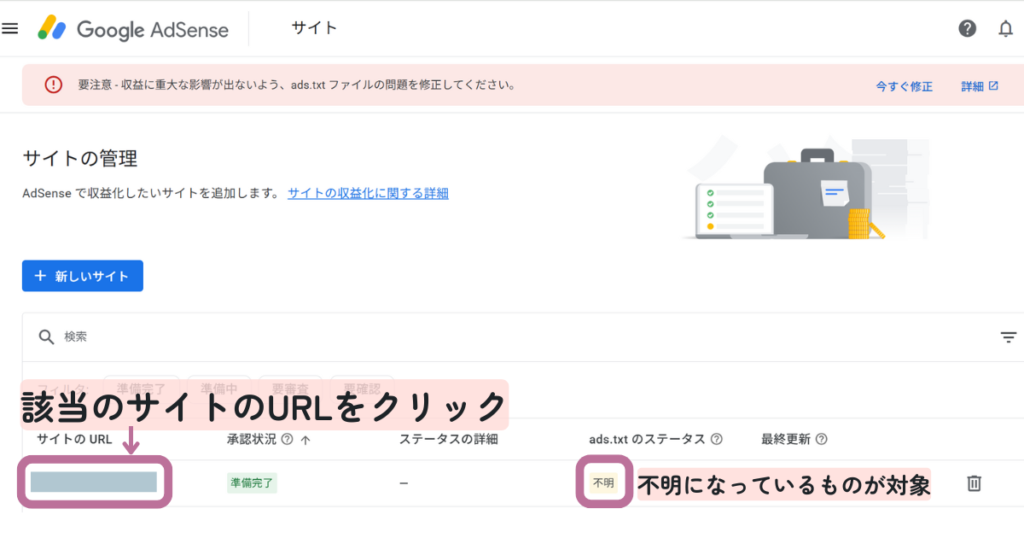Select the 準備中 filter chip
Image resolution: width=1024 pixels, height=538 pixels.
pos(219,388)
